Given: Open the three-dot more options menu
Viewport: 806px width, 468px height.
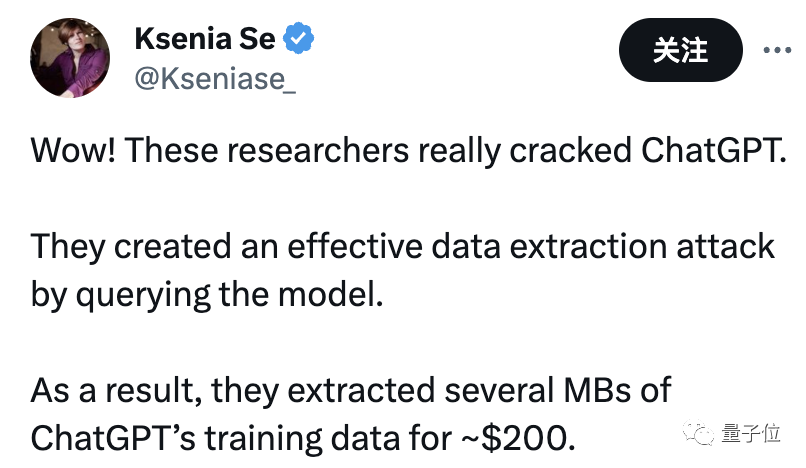Looking at the screenshot, I should click(x=777, y=50).
